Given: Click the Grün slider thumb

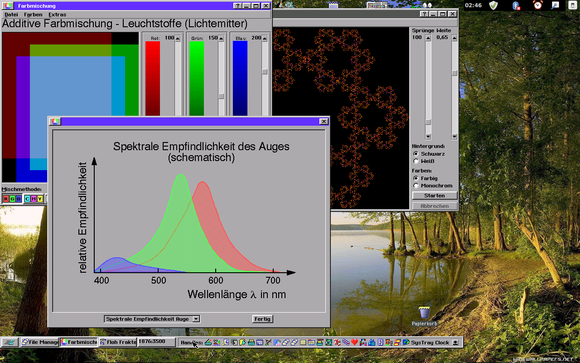Looking at the screenshot, I should pyautogui.click(x=221, y=96).
